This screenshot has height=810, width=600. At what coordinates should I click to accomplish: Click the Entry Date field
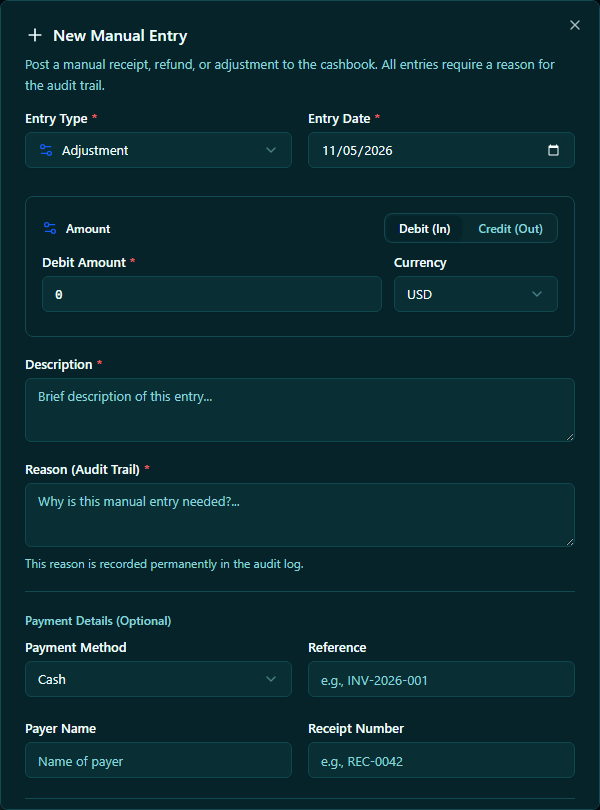[441, 150]
